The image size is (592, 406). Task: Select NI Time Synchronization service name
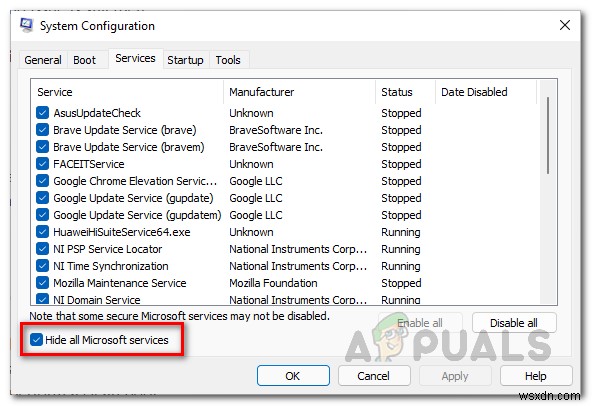click(111, 266)
